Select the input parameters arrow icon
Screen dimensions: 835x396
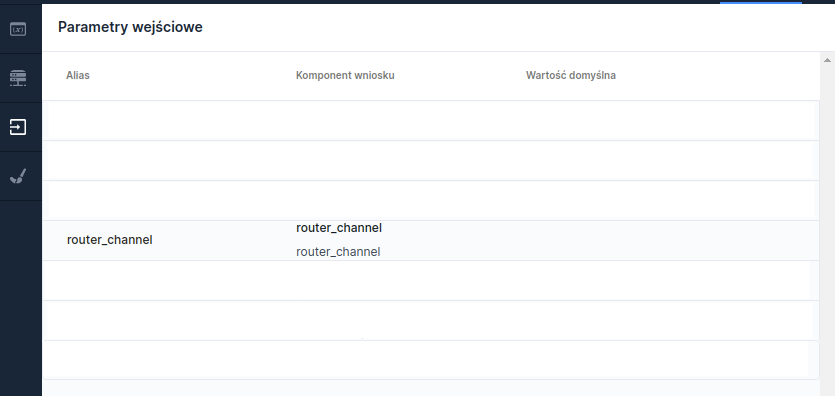pyautogui.click(x=18, y=127)
